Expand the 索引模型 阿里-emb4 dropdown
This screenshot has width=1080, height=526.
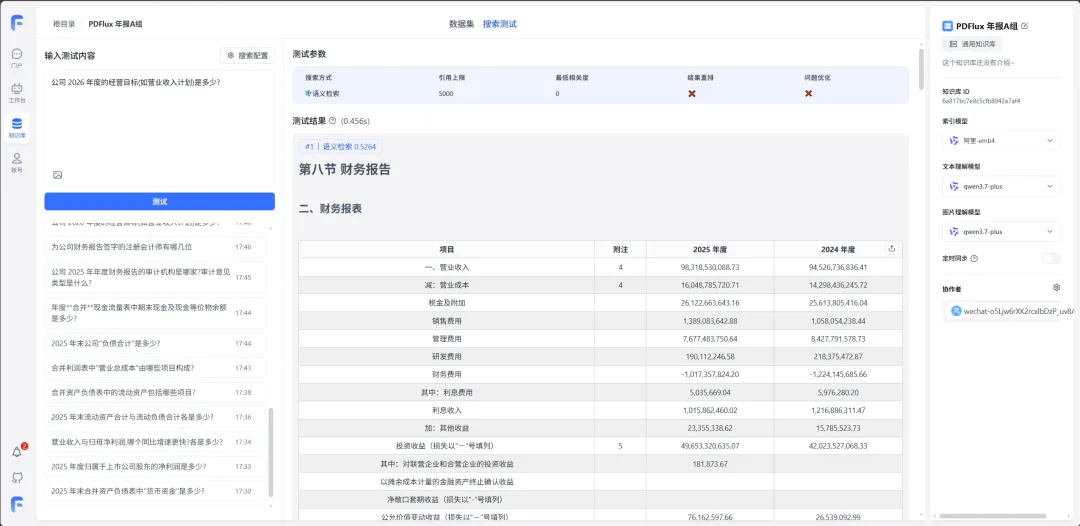(1001, 140)
